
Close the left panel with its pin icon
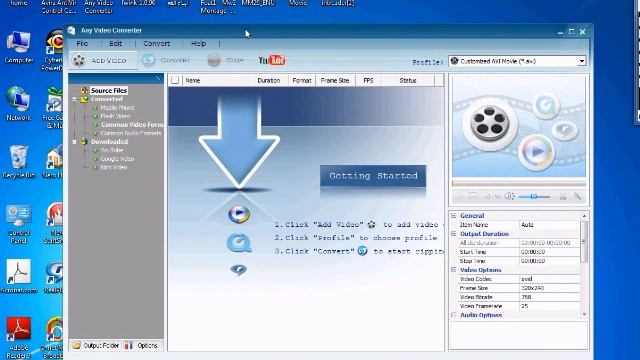(158, 78)
